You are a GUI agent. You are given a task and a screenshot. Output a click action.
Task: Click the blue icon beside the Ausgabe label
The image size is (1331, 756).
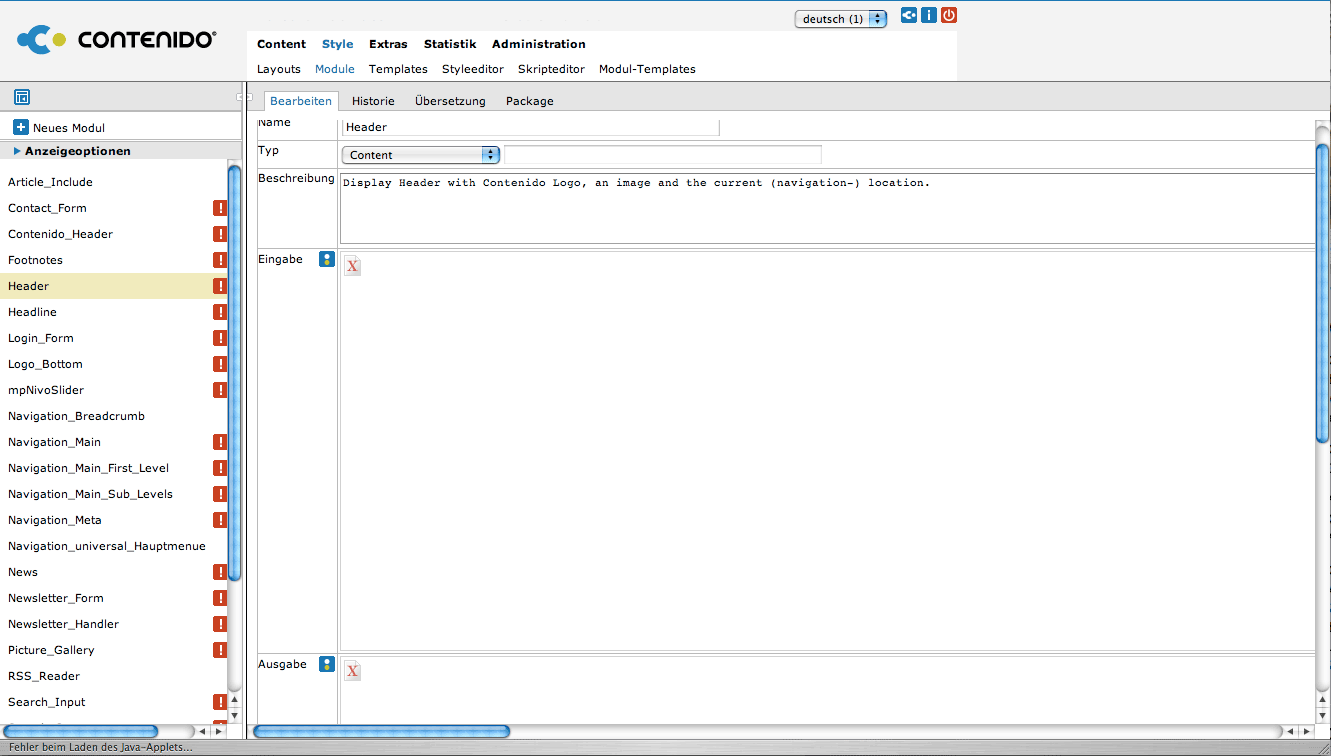click(x=326, y=664)
